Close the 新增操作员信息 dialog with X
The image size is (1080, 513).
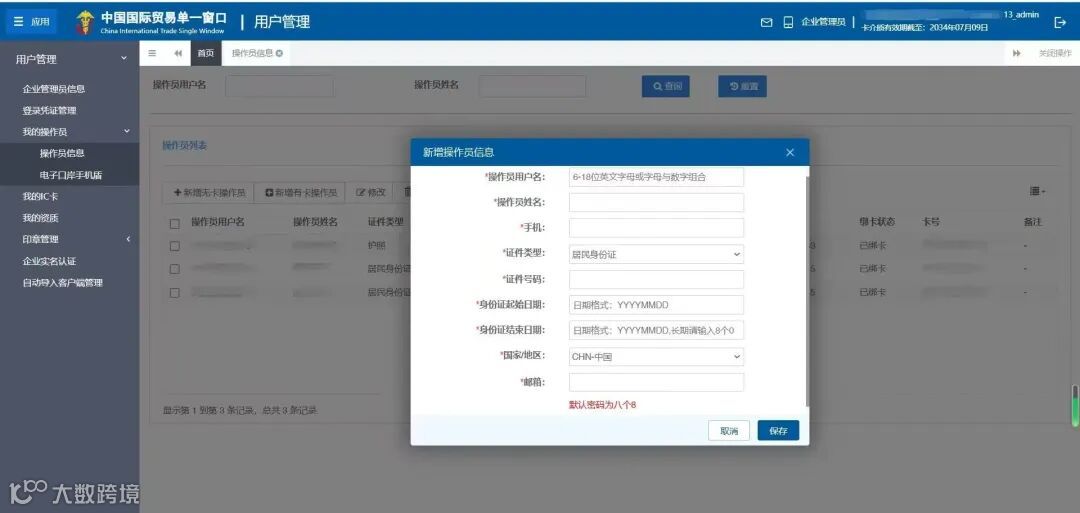pos(790,152)
